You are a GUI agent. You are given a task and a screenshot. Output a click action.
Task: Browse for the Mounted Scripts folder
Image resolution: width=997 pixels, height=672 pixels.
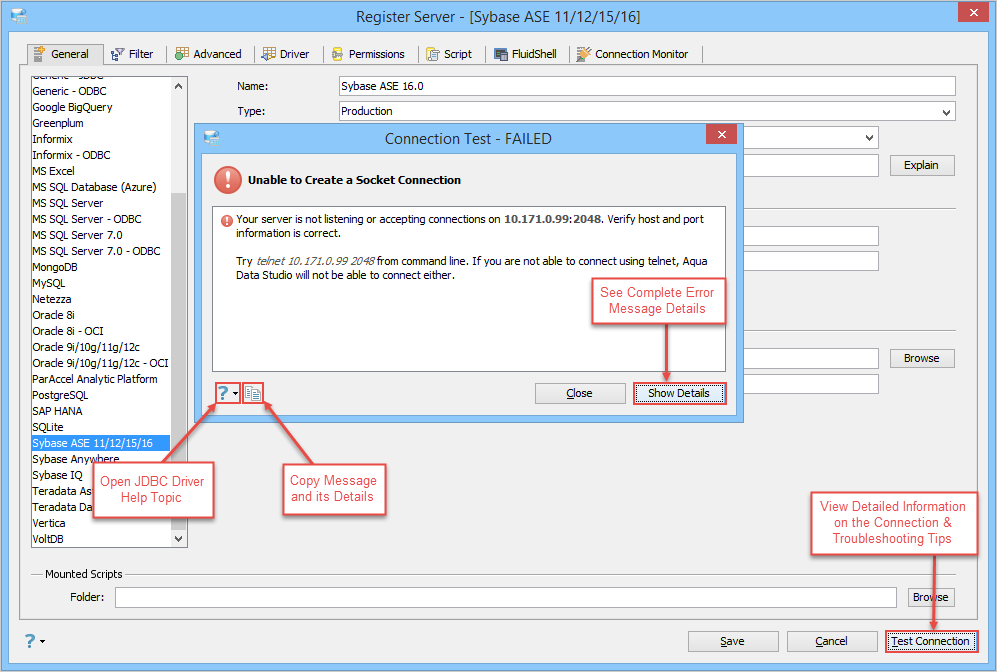931,598
